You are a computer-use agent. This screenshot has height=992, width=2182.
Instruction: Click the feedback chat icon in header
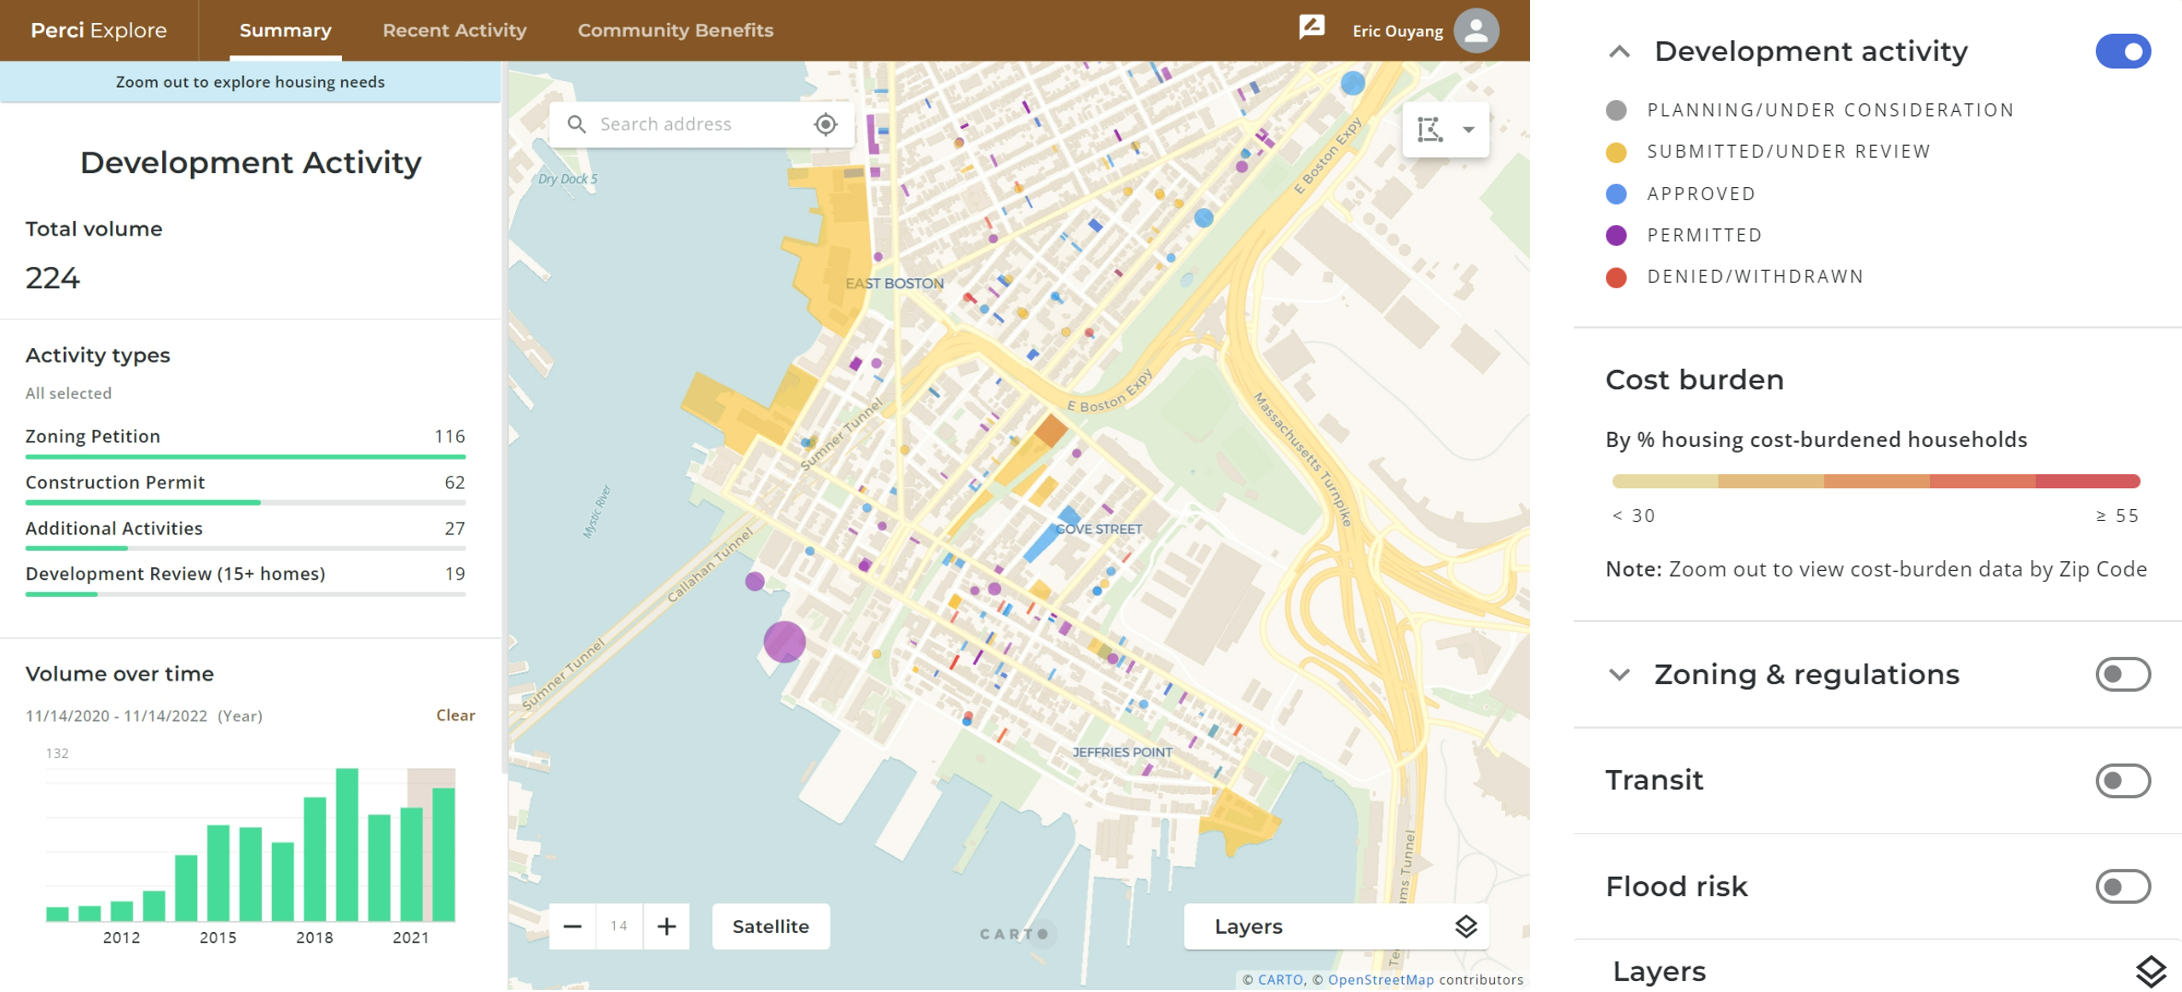click(1311, 28)
